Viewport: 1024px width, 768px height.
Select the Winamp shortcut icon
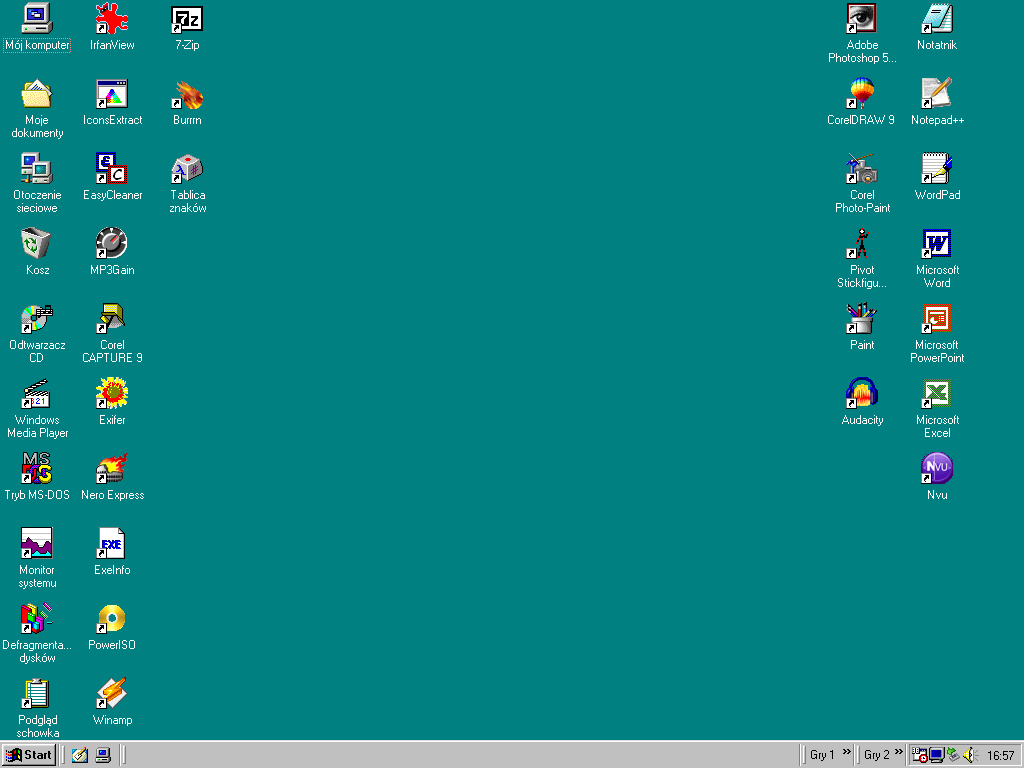click(x=112, y=694)
